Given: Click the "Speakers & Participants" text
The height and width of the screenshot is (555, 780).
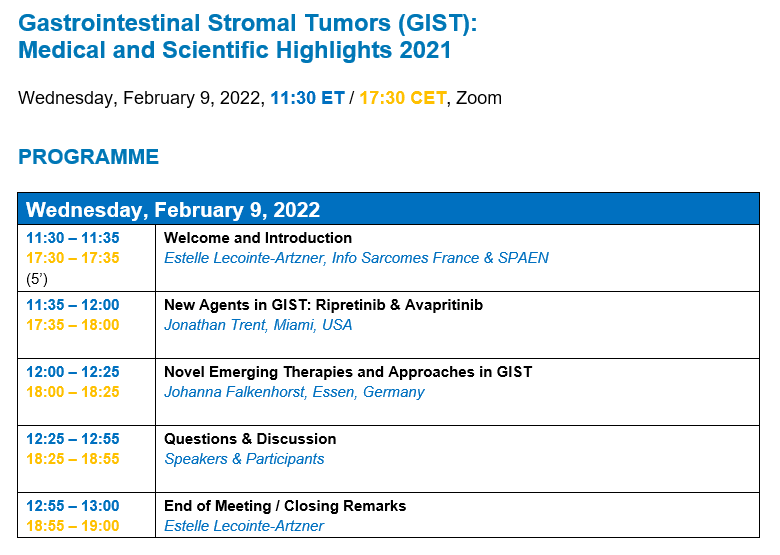Looking at the screenshot, I should [244, 459].
